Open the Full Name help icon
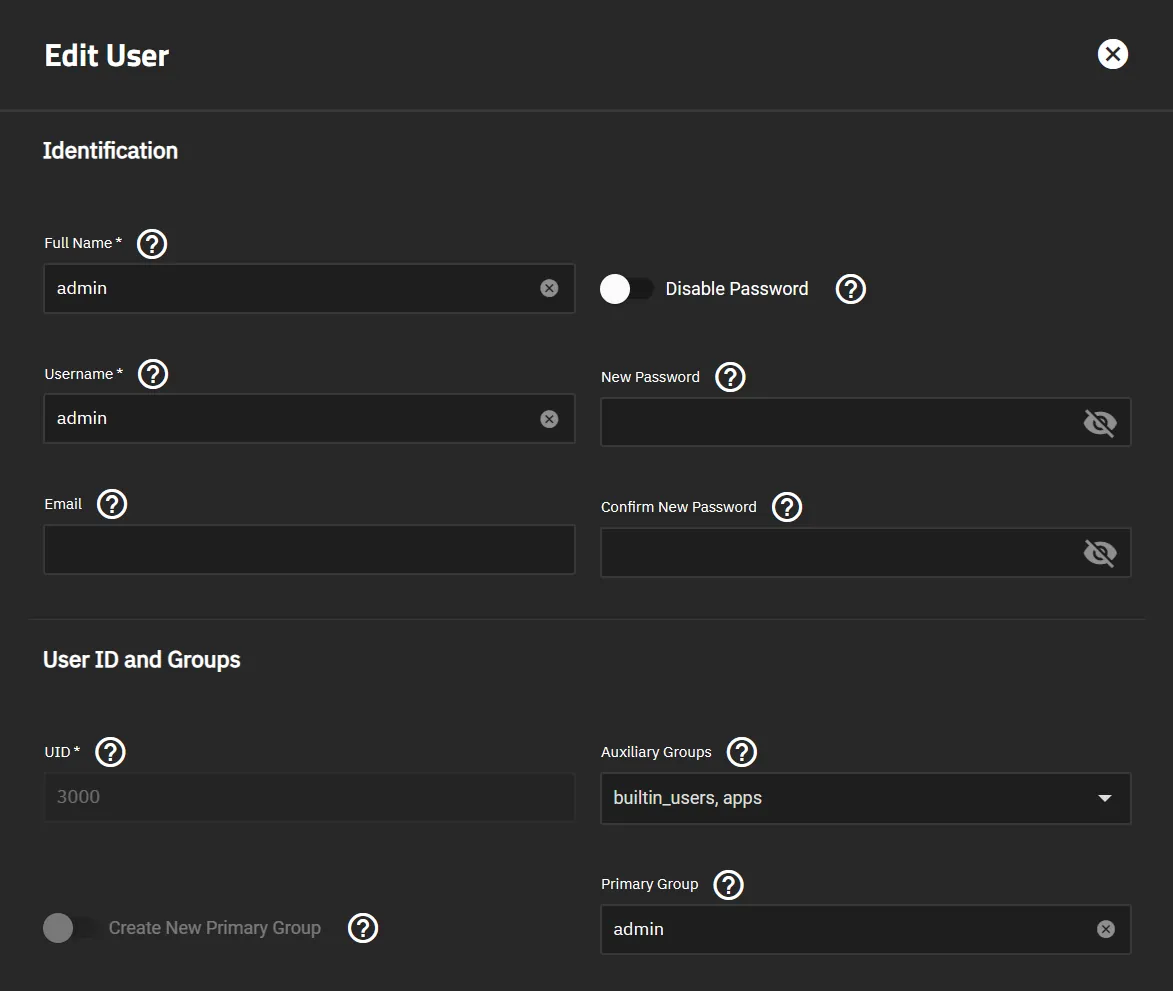The height and width of the screenshot is (991, 1173). coord(151,243)
